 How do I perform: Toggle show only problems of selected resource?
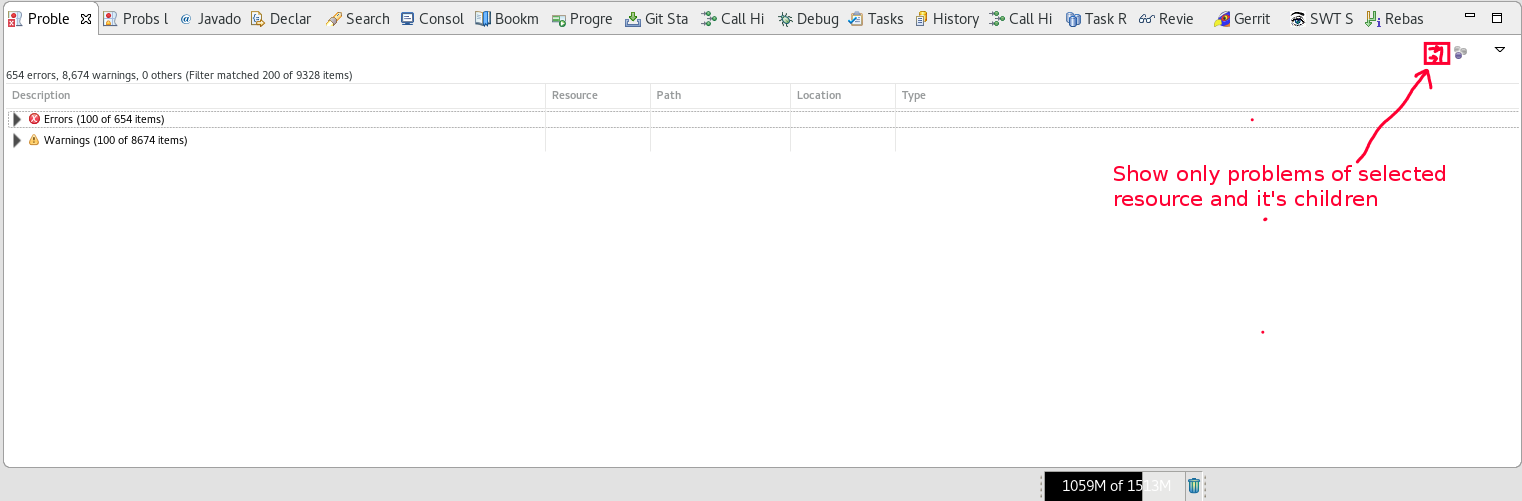click(x=1436, y=54)
